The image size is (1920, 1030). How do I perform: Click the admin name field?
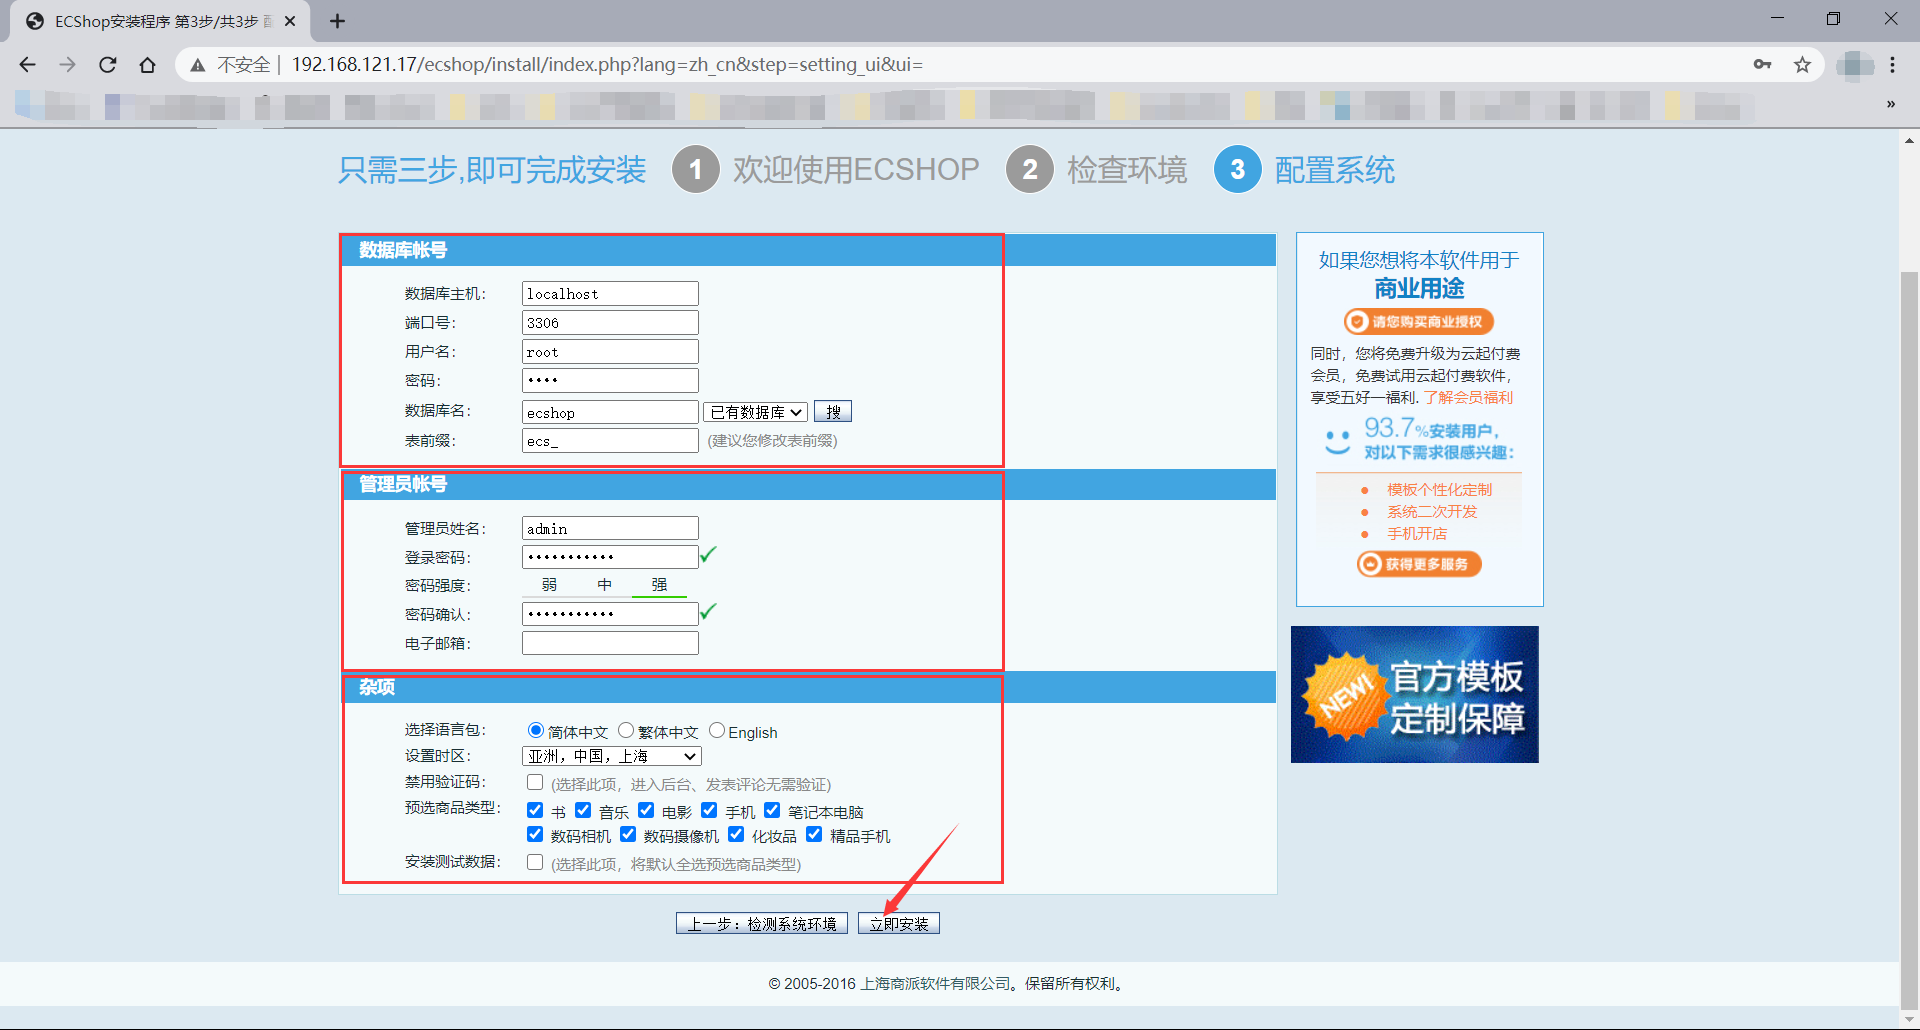pos(610,528)
